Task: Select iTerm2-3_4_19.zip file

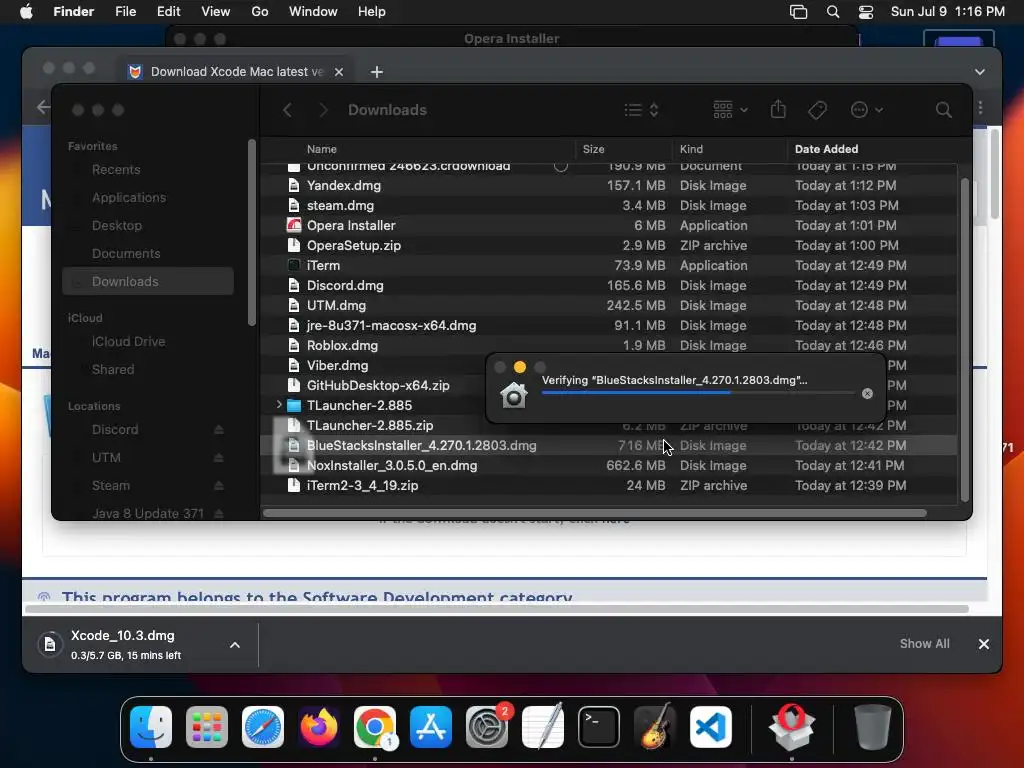Action: point(609,486)
